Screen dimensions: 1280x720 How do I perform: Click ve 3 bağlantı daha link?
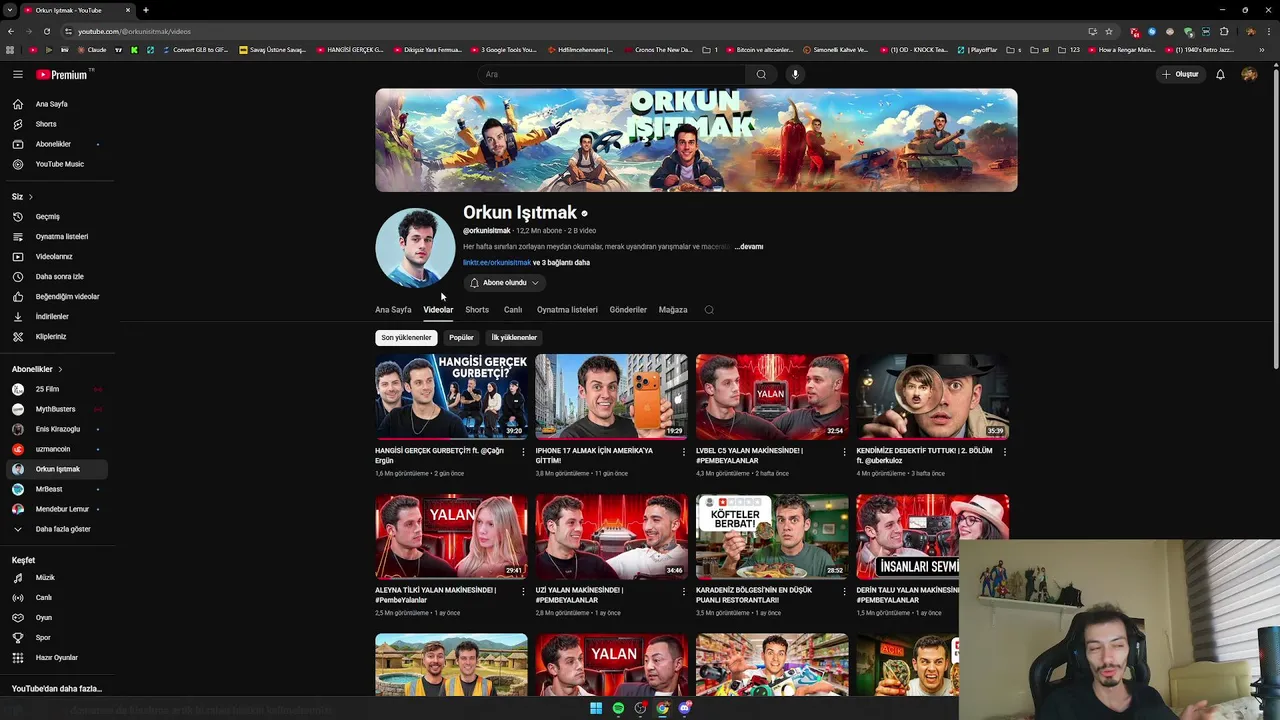561,263
